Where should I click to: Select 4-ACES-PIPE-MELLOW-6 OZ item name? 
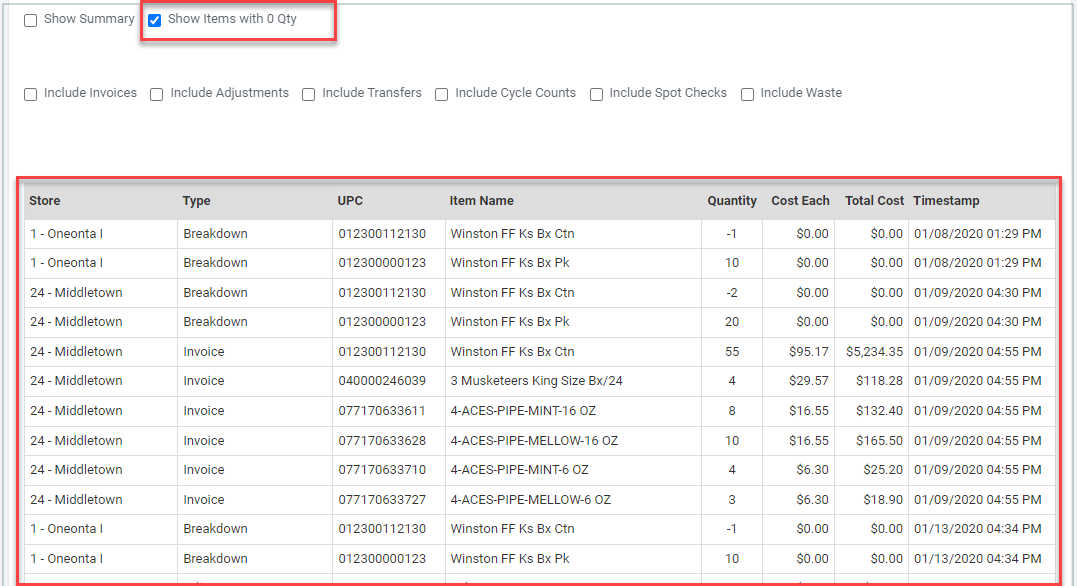tap(530, 499)
